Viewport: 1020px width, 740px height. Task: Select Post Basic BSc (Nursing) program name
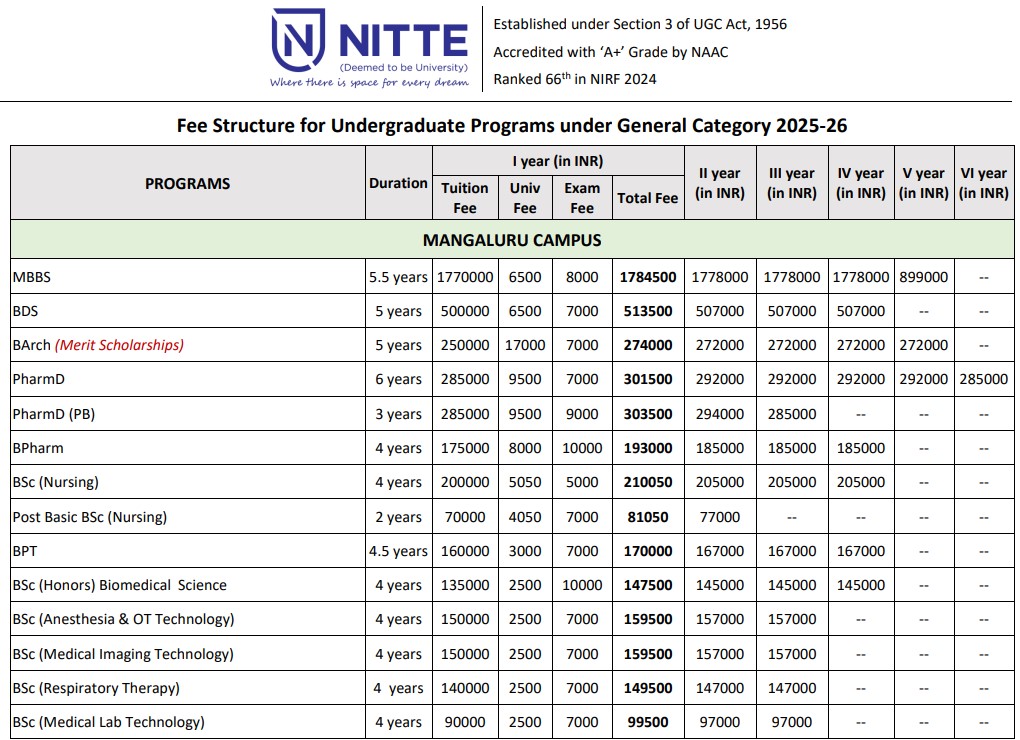[x=89, y=517]
